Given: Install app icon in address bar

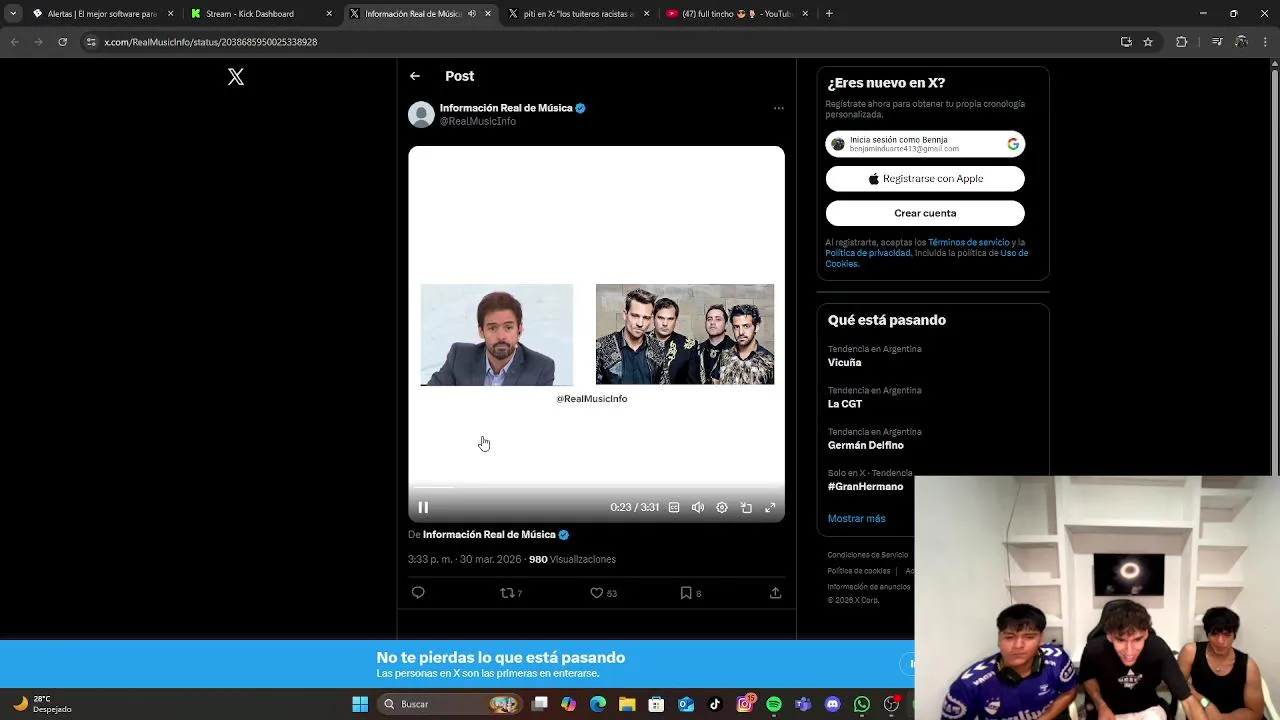Looking at the screenshot, I should point(1126,42).
